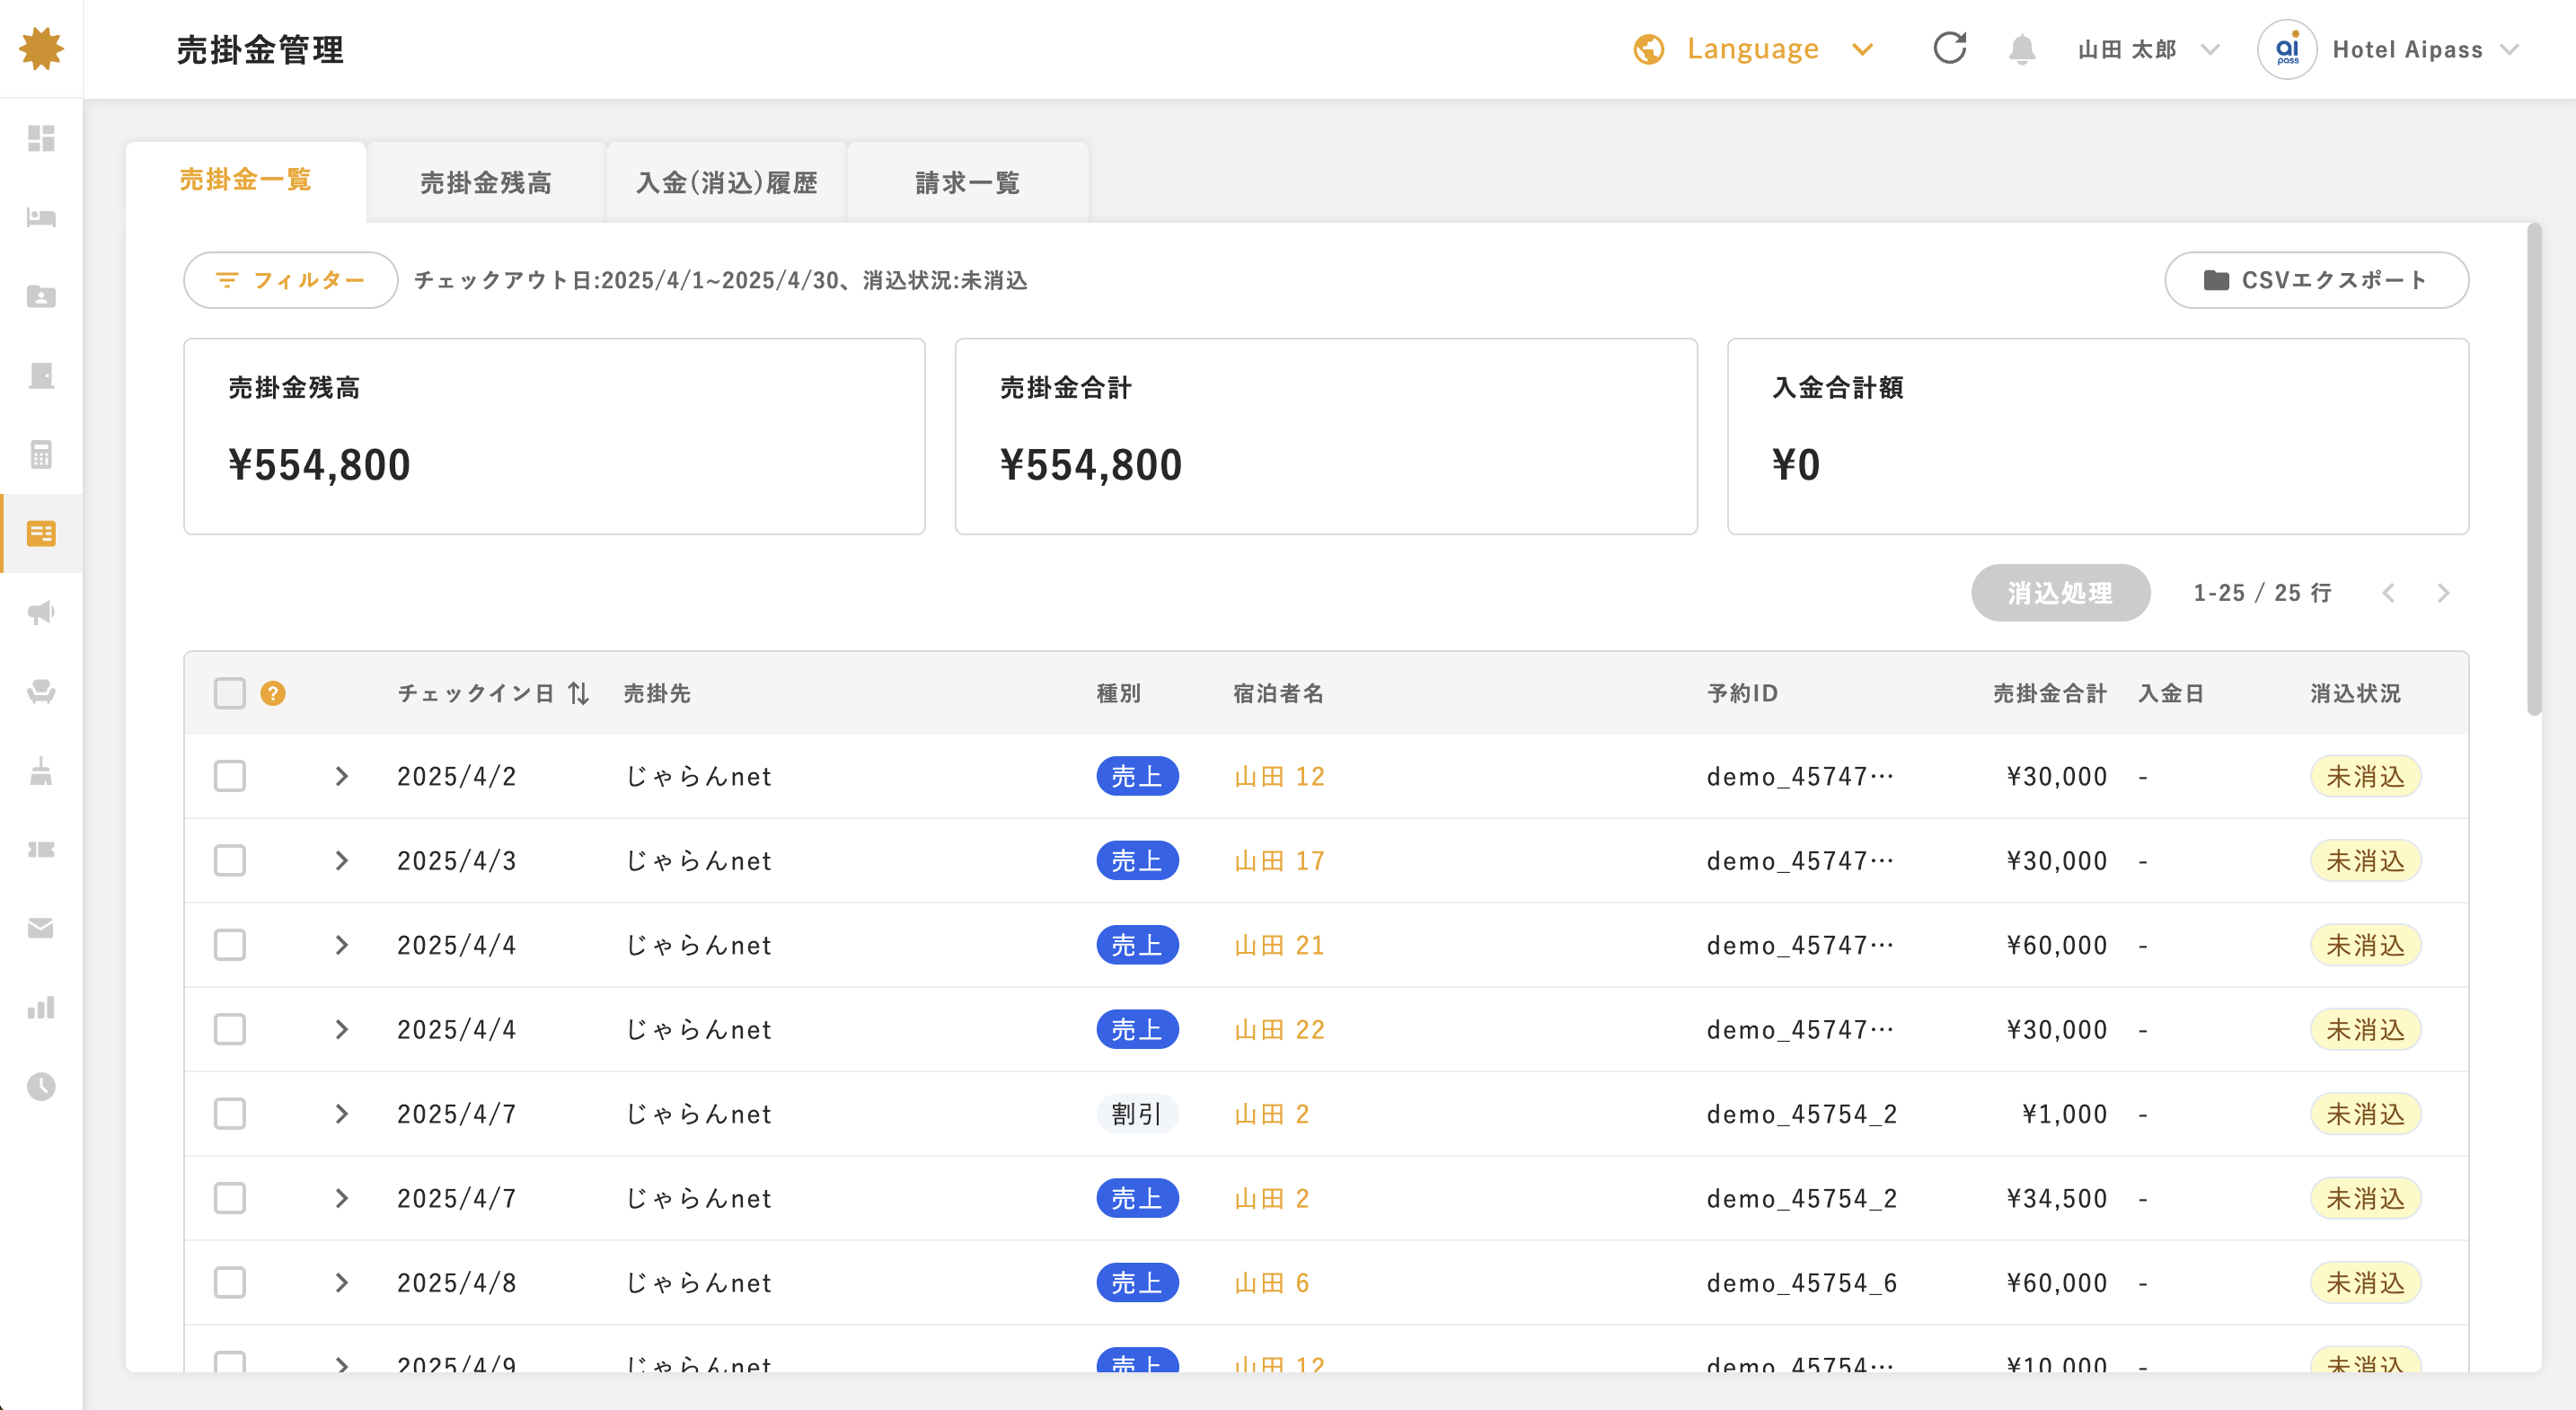Open the dashboard icon in sidebar

pos(41,138)
